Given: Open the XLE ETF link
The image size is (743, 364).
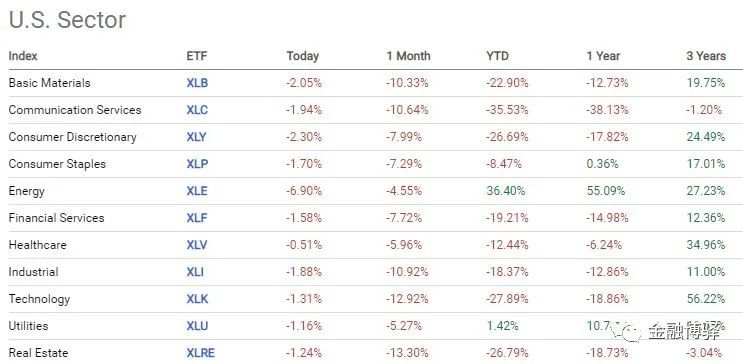Looking at the screenshot, I should coord(197,191).
